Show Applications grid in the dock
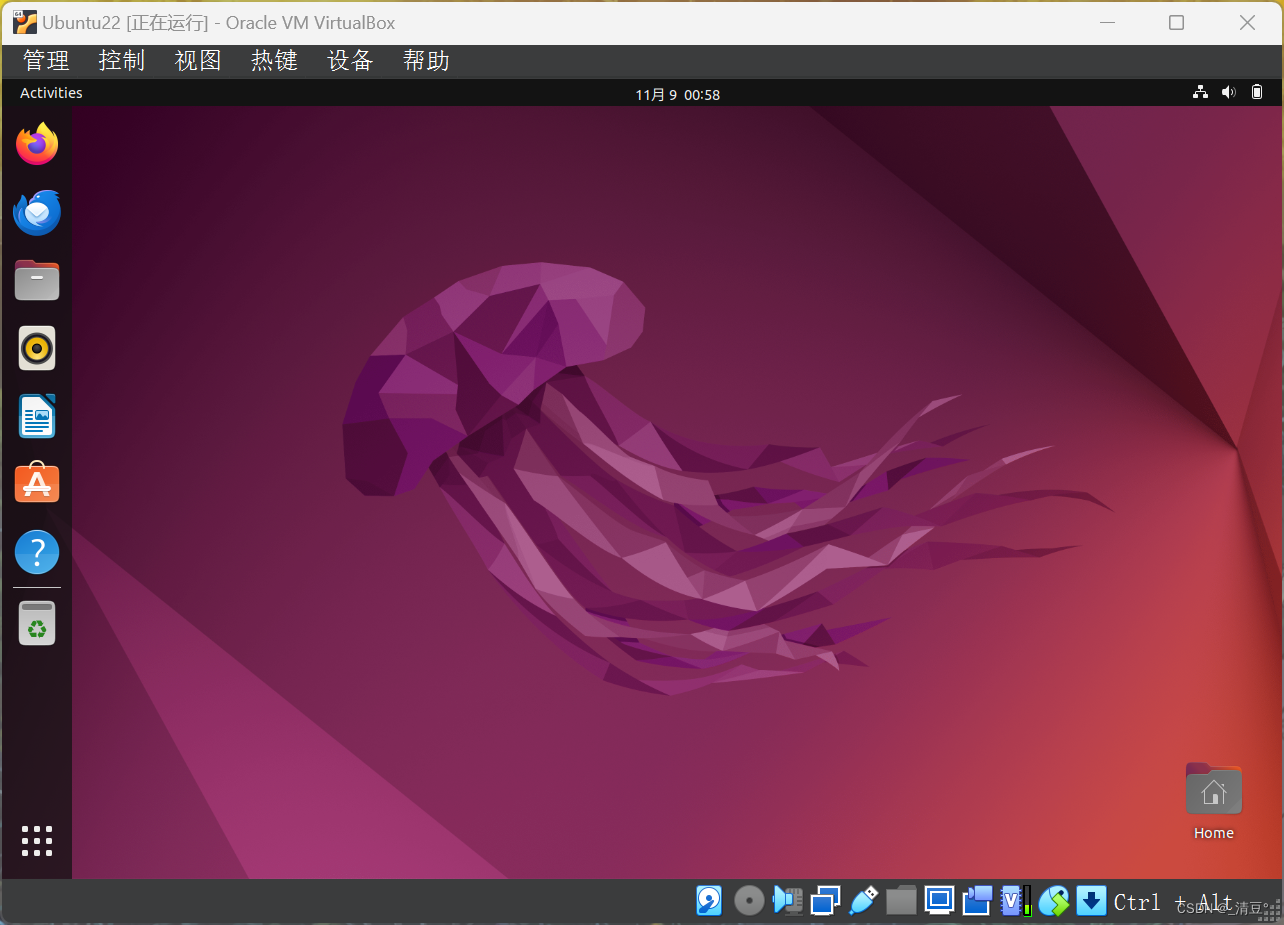Viewport: 1284px width, 925px height. (x=37, y=841)
